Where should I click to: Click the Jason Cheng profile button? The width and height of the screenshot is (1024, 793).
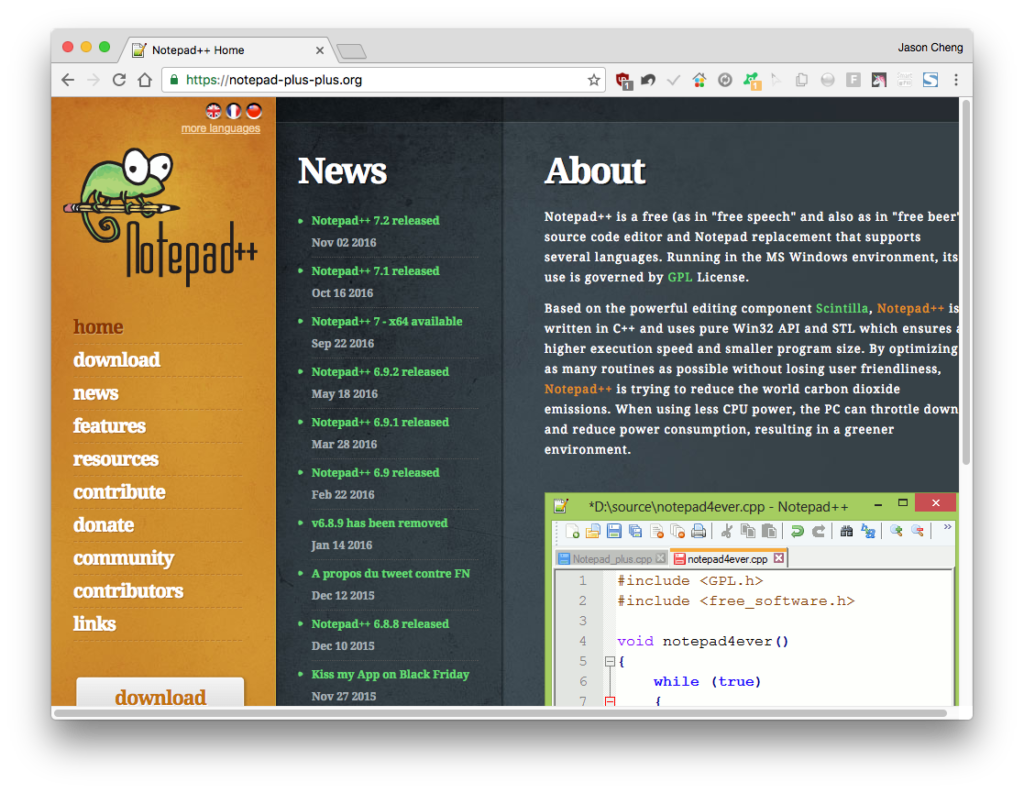pos(930,48)
